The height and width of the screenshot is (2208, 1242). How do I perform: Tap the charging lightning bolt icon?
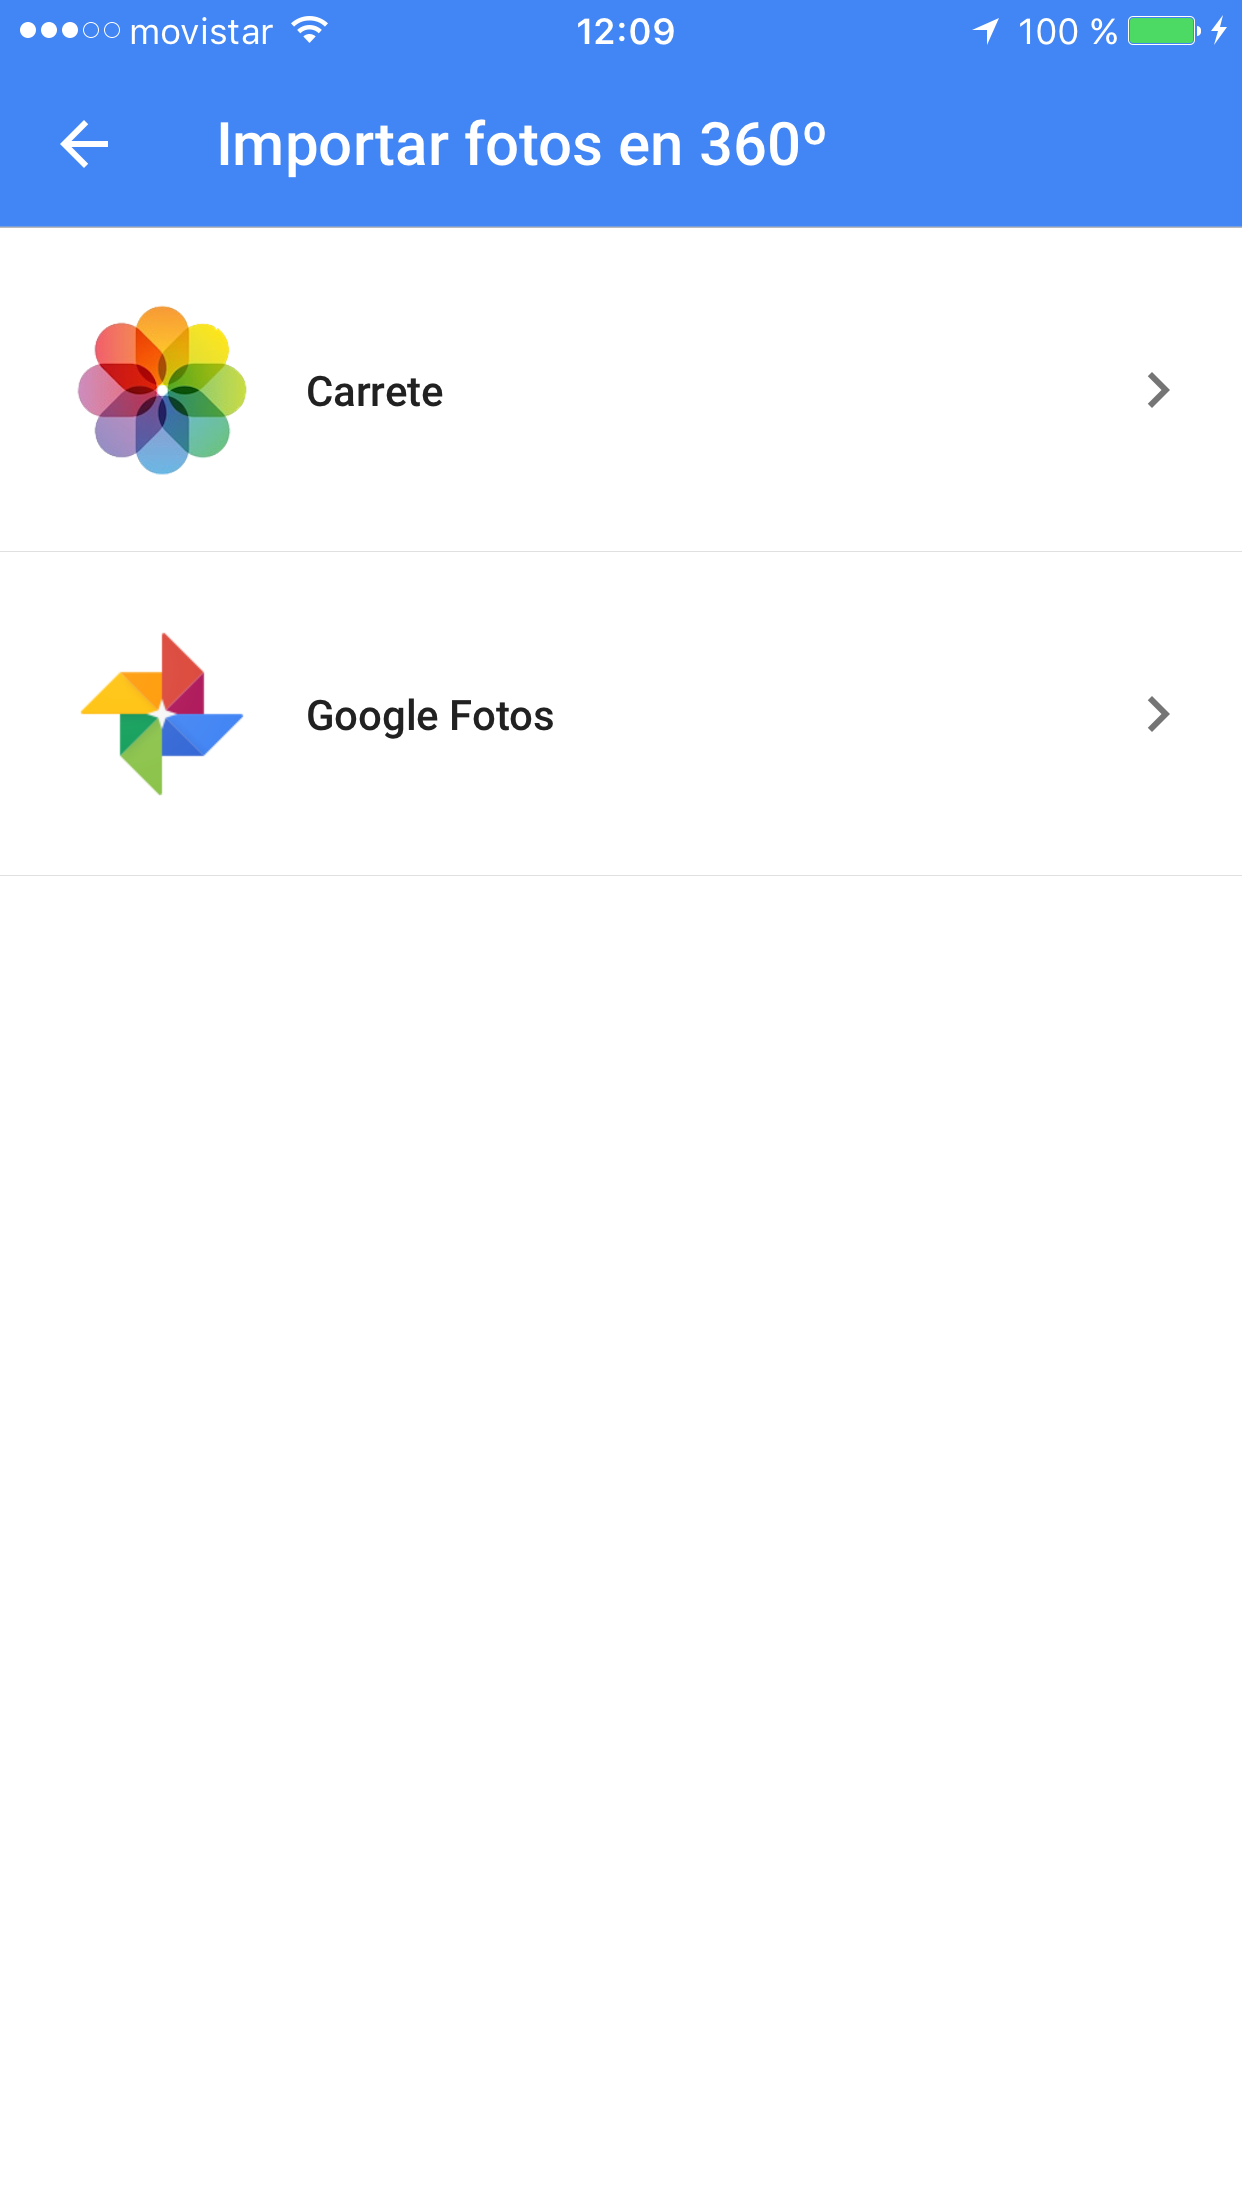[x=1219, y=31]
